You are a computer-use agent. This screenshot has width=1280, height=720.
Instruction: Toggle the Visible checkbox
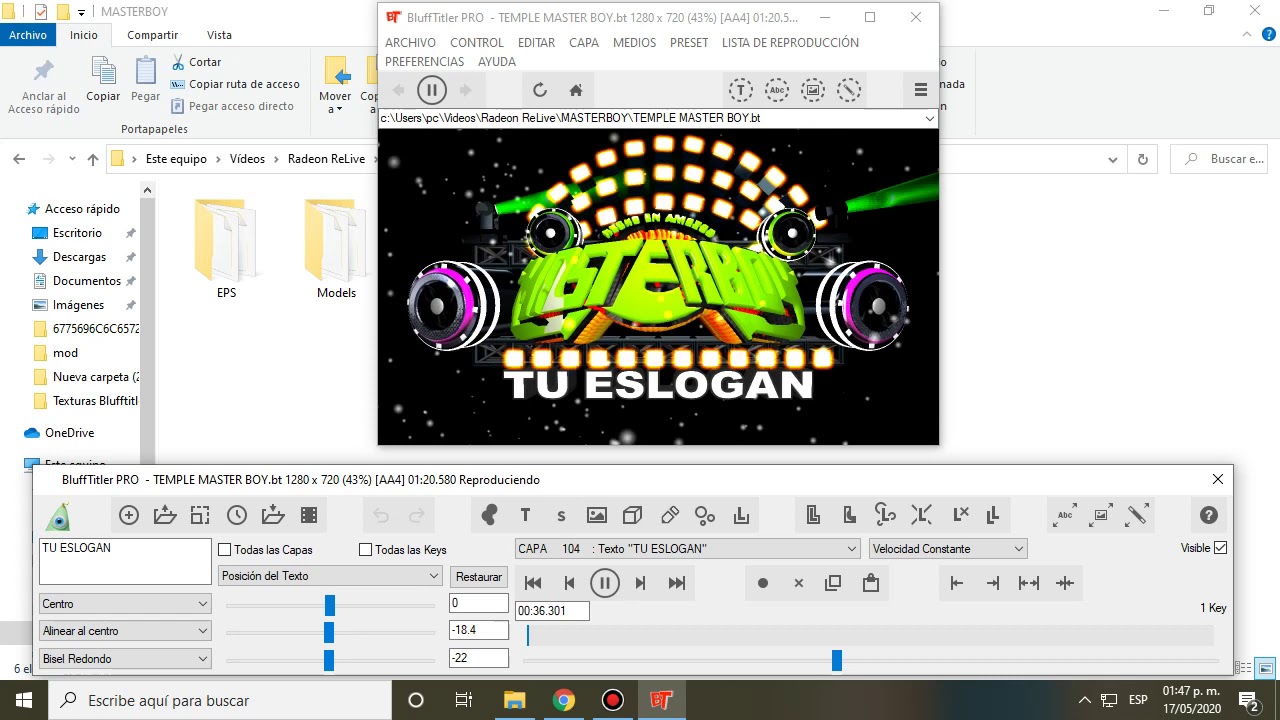(1220, 548)
